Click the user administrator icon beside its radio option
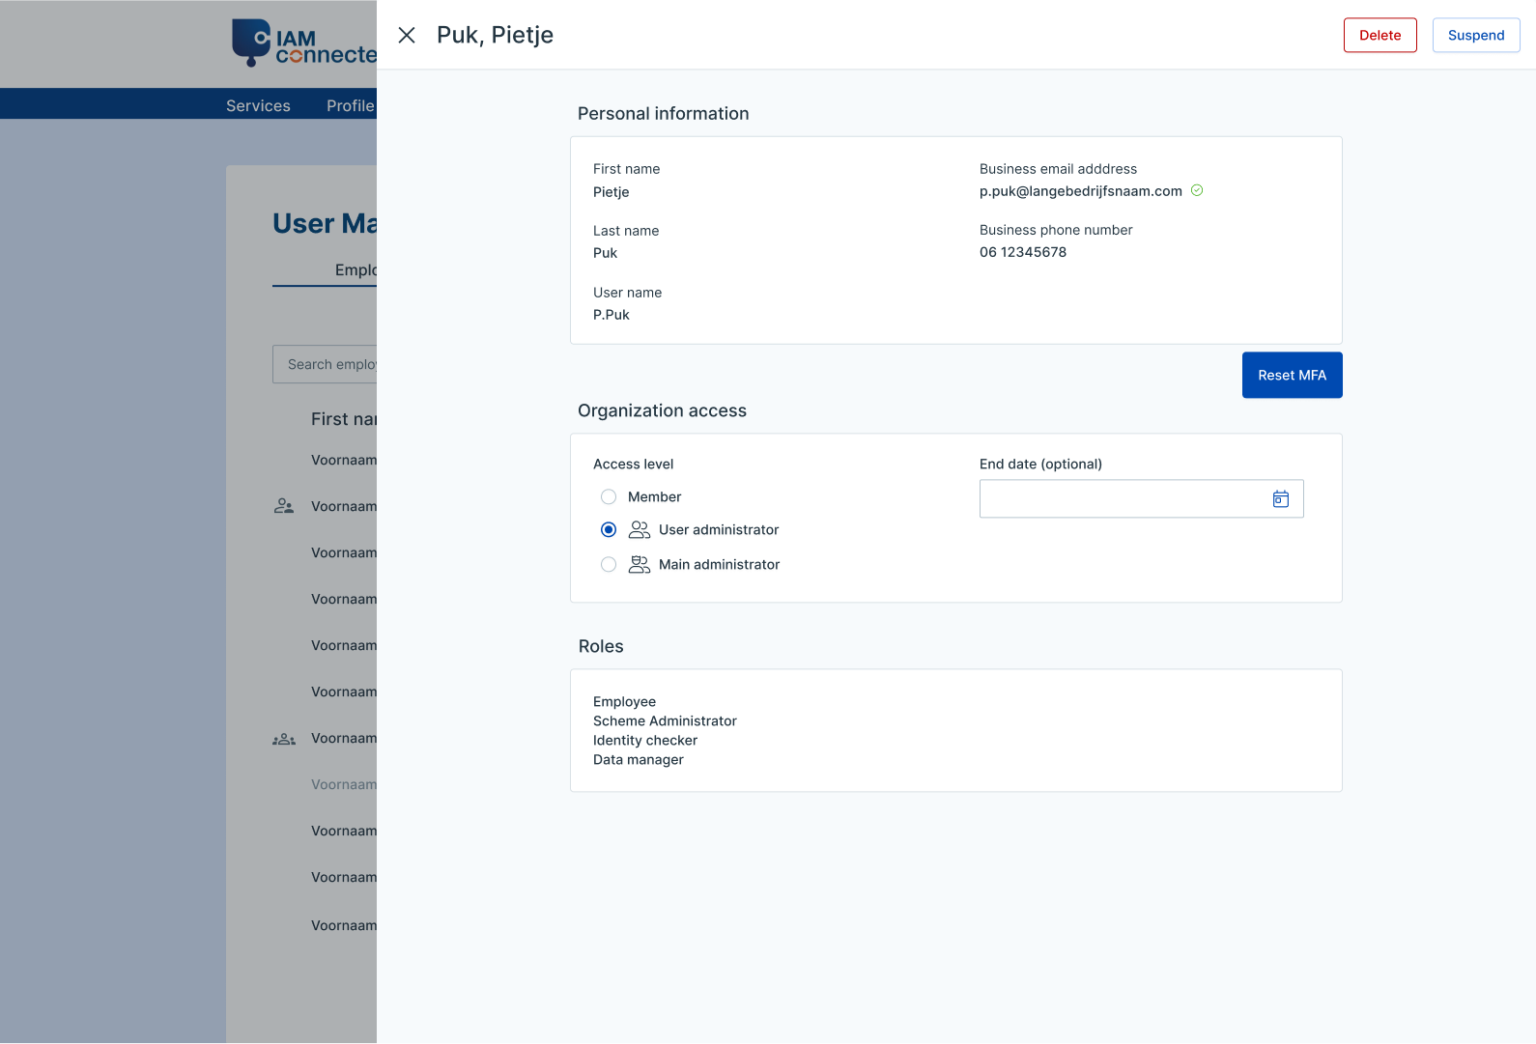This screenshot has width=1536, height=1044. (x=639, y=529)
